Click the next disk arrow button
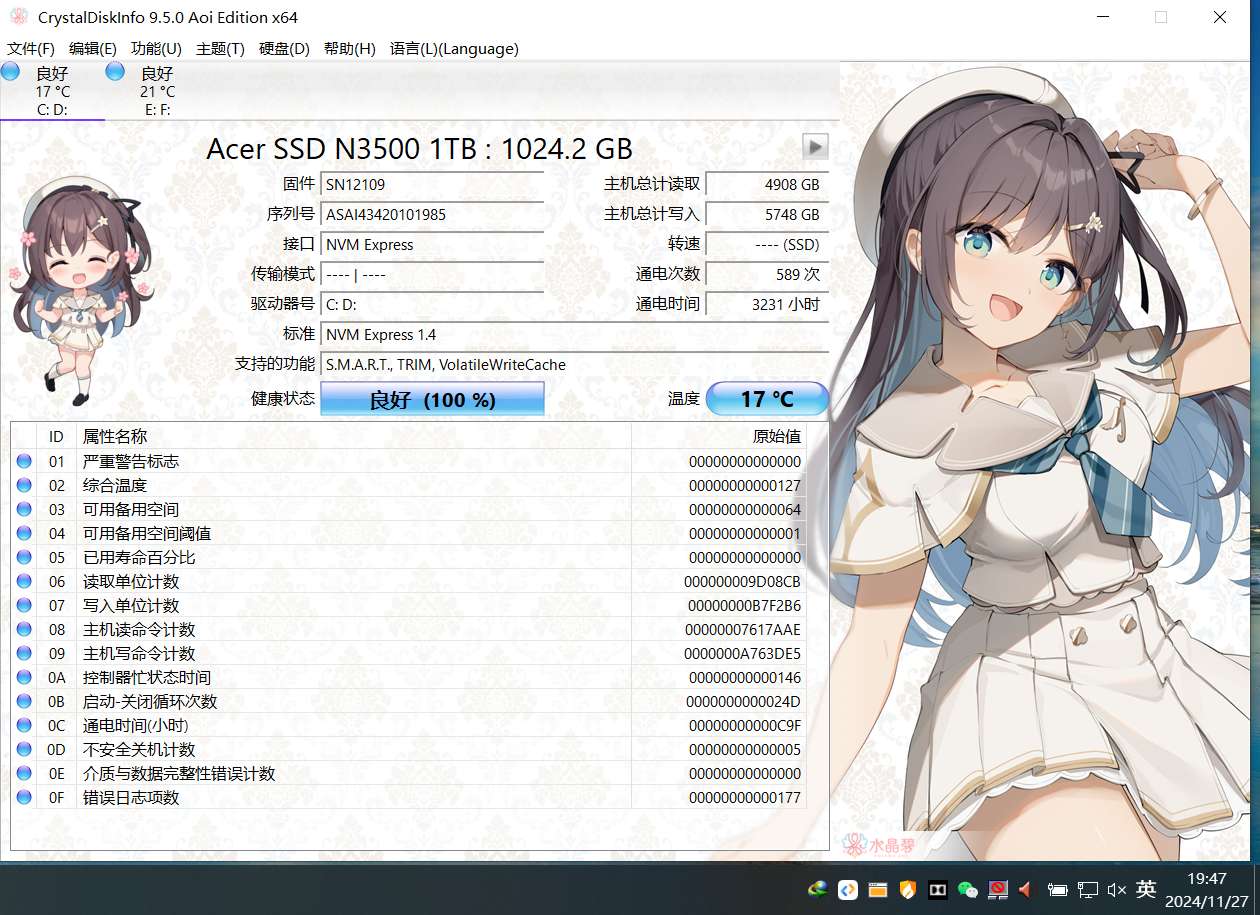The height and width of the screenshot is (915, 1260). (x=815, y=146)
